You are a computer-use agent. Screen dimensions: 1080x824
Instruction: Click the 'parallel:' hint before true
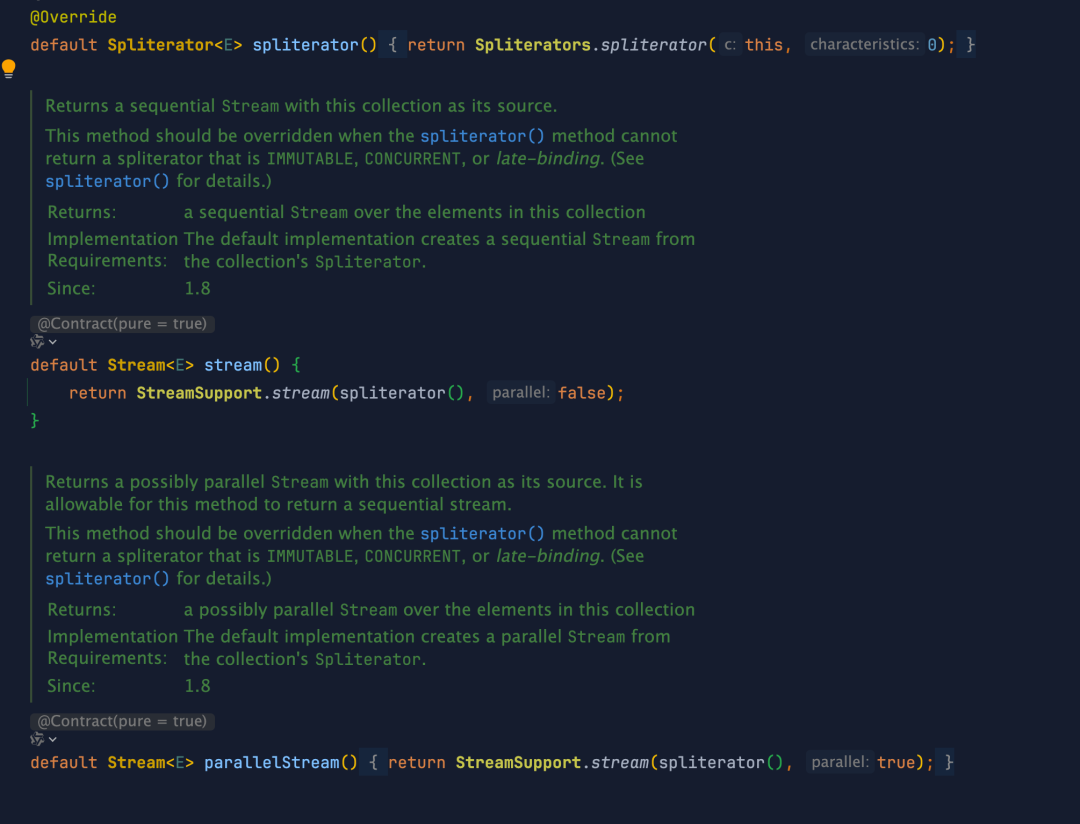pos(840,762)
